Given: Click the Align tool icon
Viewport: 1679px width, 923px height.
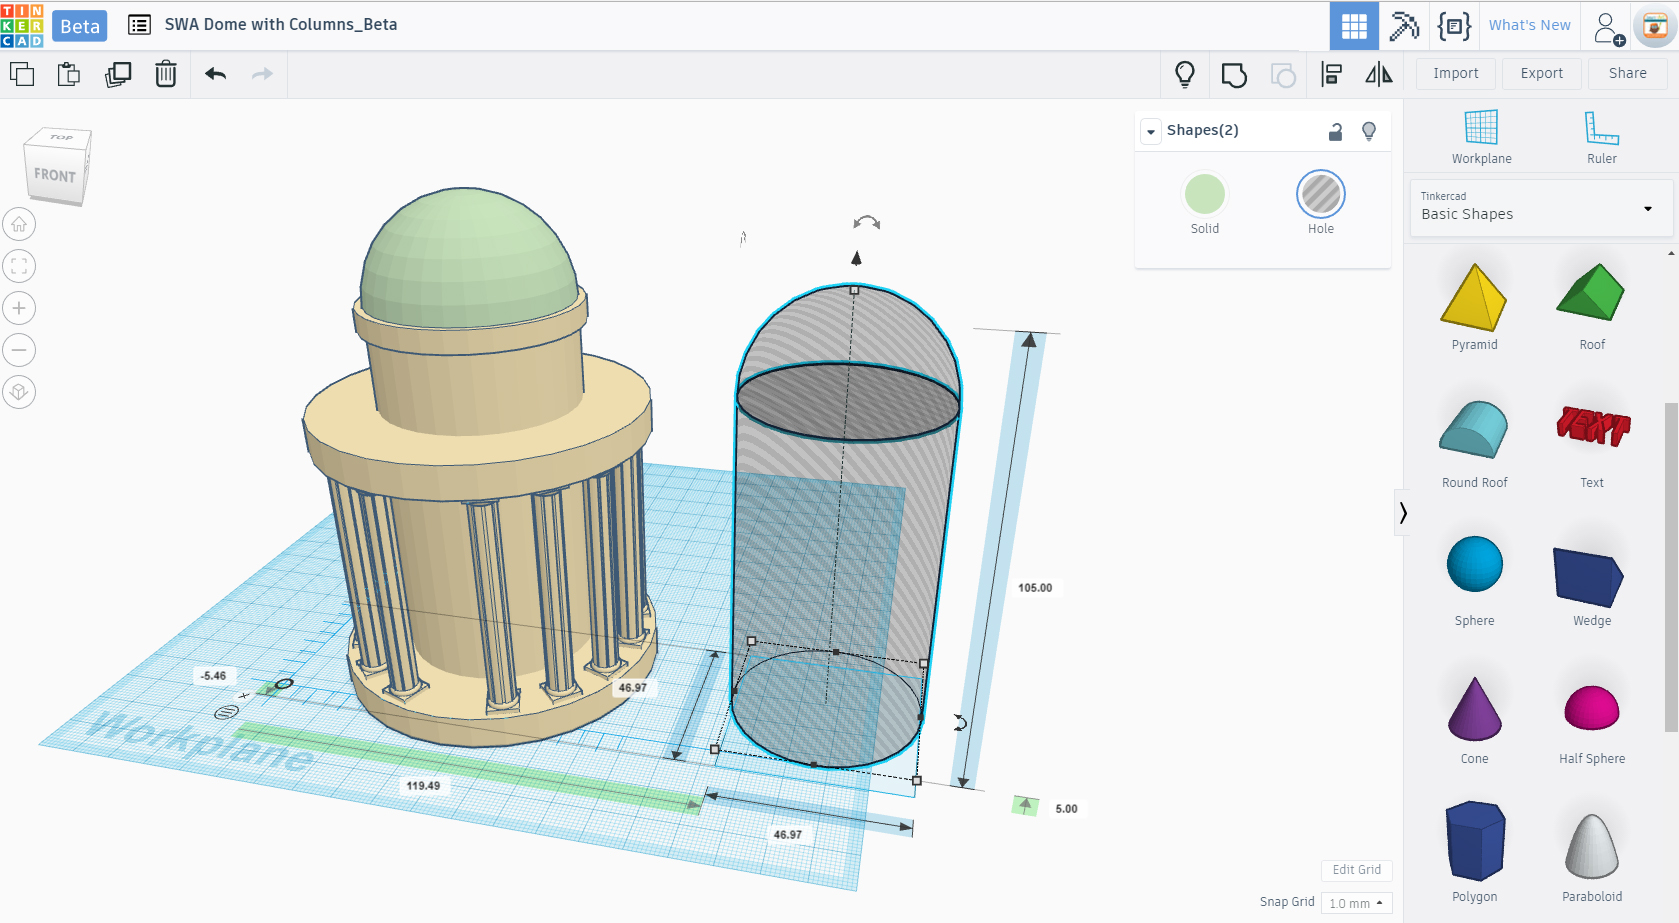Looking at the screenshot, I should pyautogui.click(x=1331, y=74).
